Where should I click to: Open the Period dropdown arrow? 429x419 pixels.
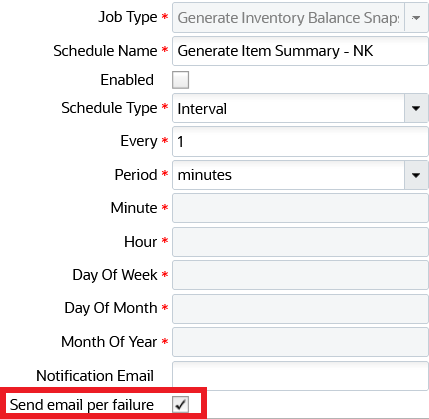click(416, 175)
